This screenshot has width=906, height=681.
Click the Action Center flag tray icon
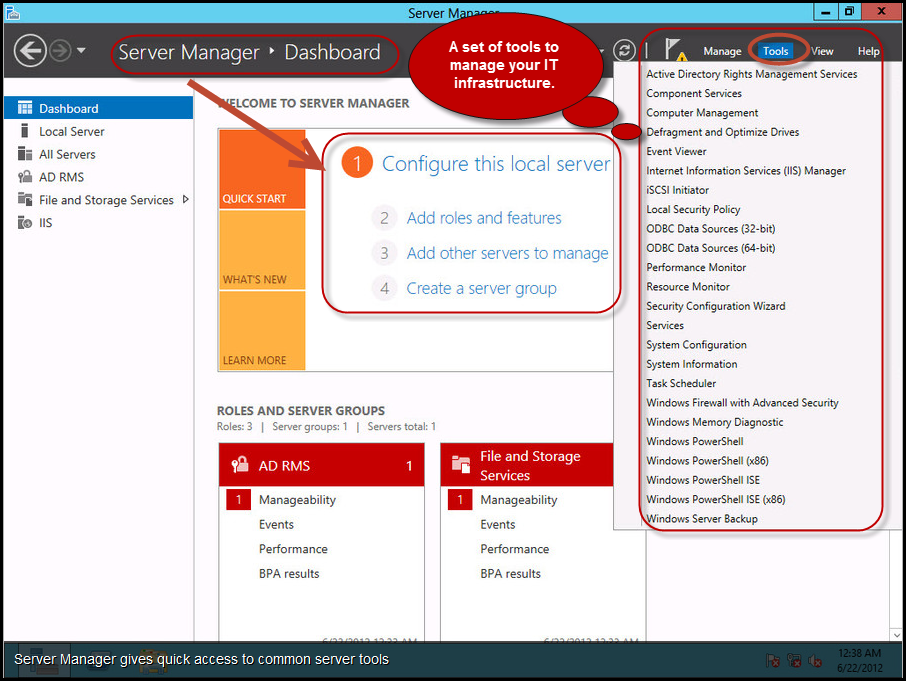point(773,660)
